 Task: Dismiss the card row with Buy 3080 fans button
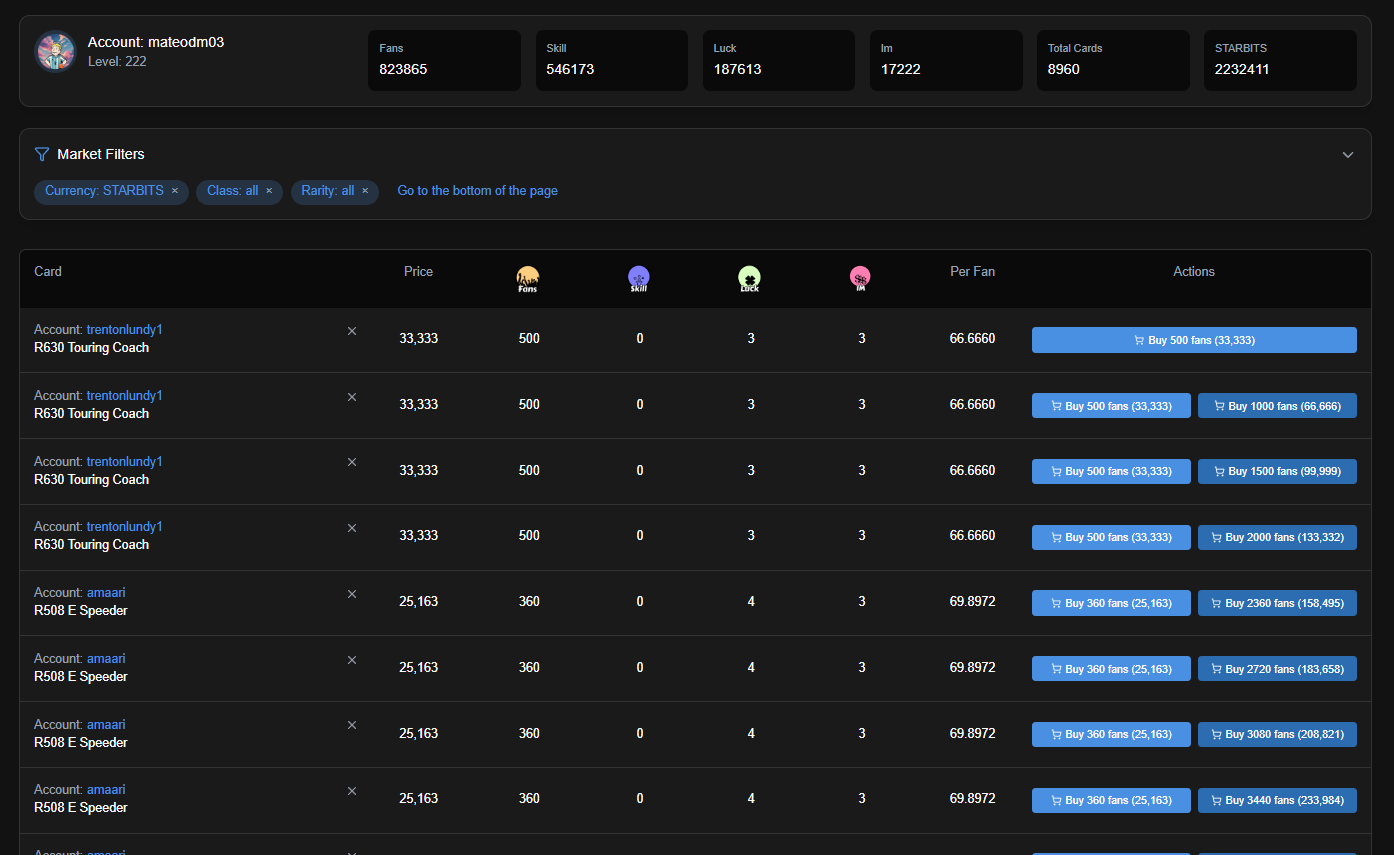(x=352, y=725)
